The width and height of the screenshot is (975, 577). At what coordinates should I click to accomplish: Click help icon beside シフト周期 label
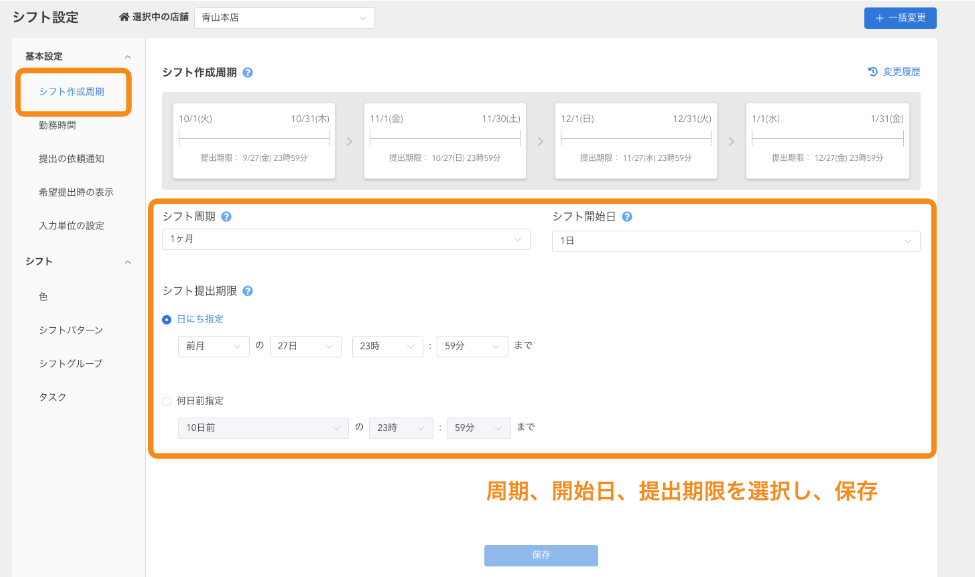coord(226,216)
